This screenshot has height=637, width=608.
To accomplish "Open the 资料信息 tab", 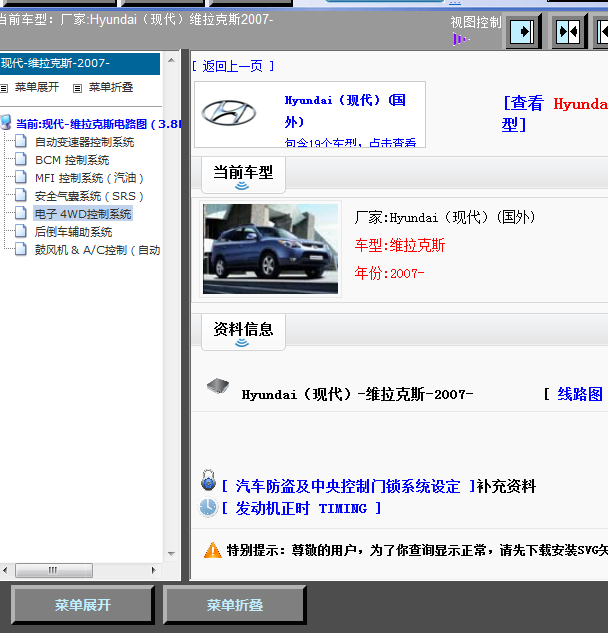I will (243, 332).
